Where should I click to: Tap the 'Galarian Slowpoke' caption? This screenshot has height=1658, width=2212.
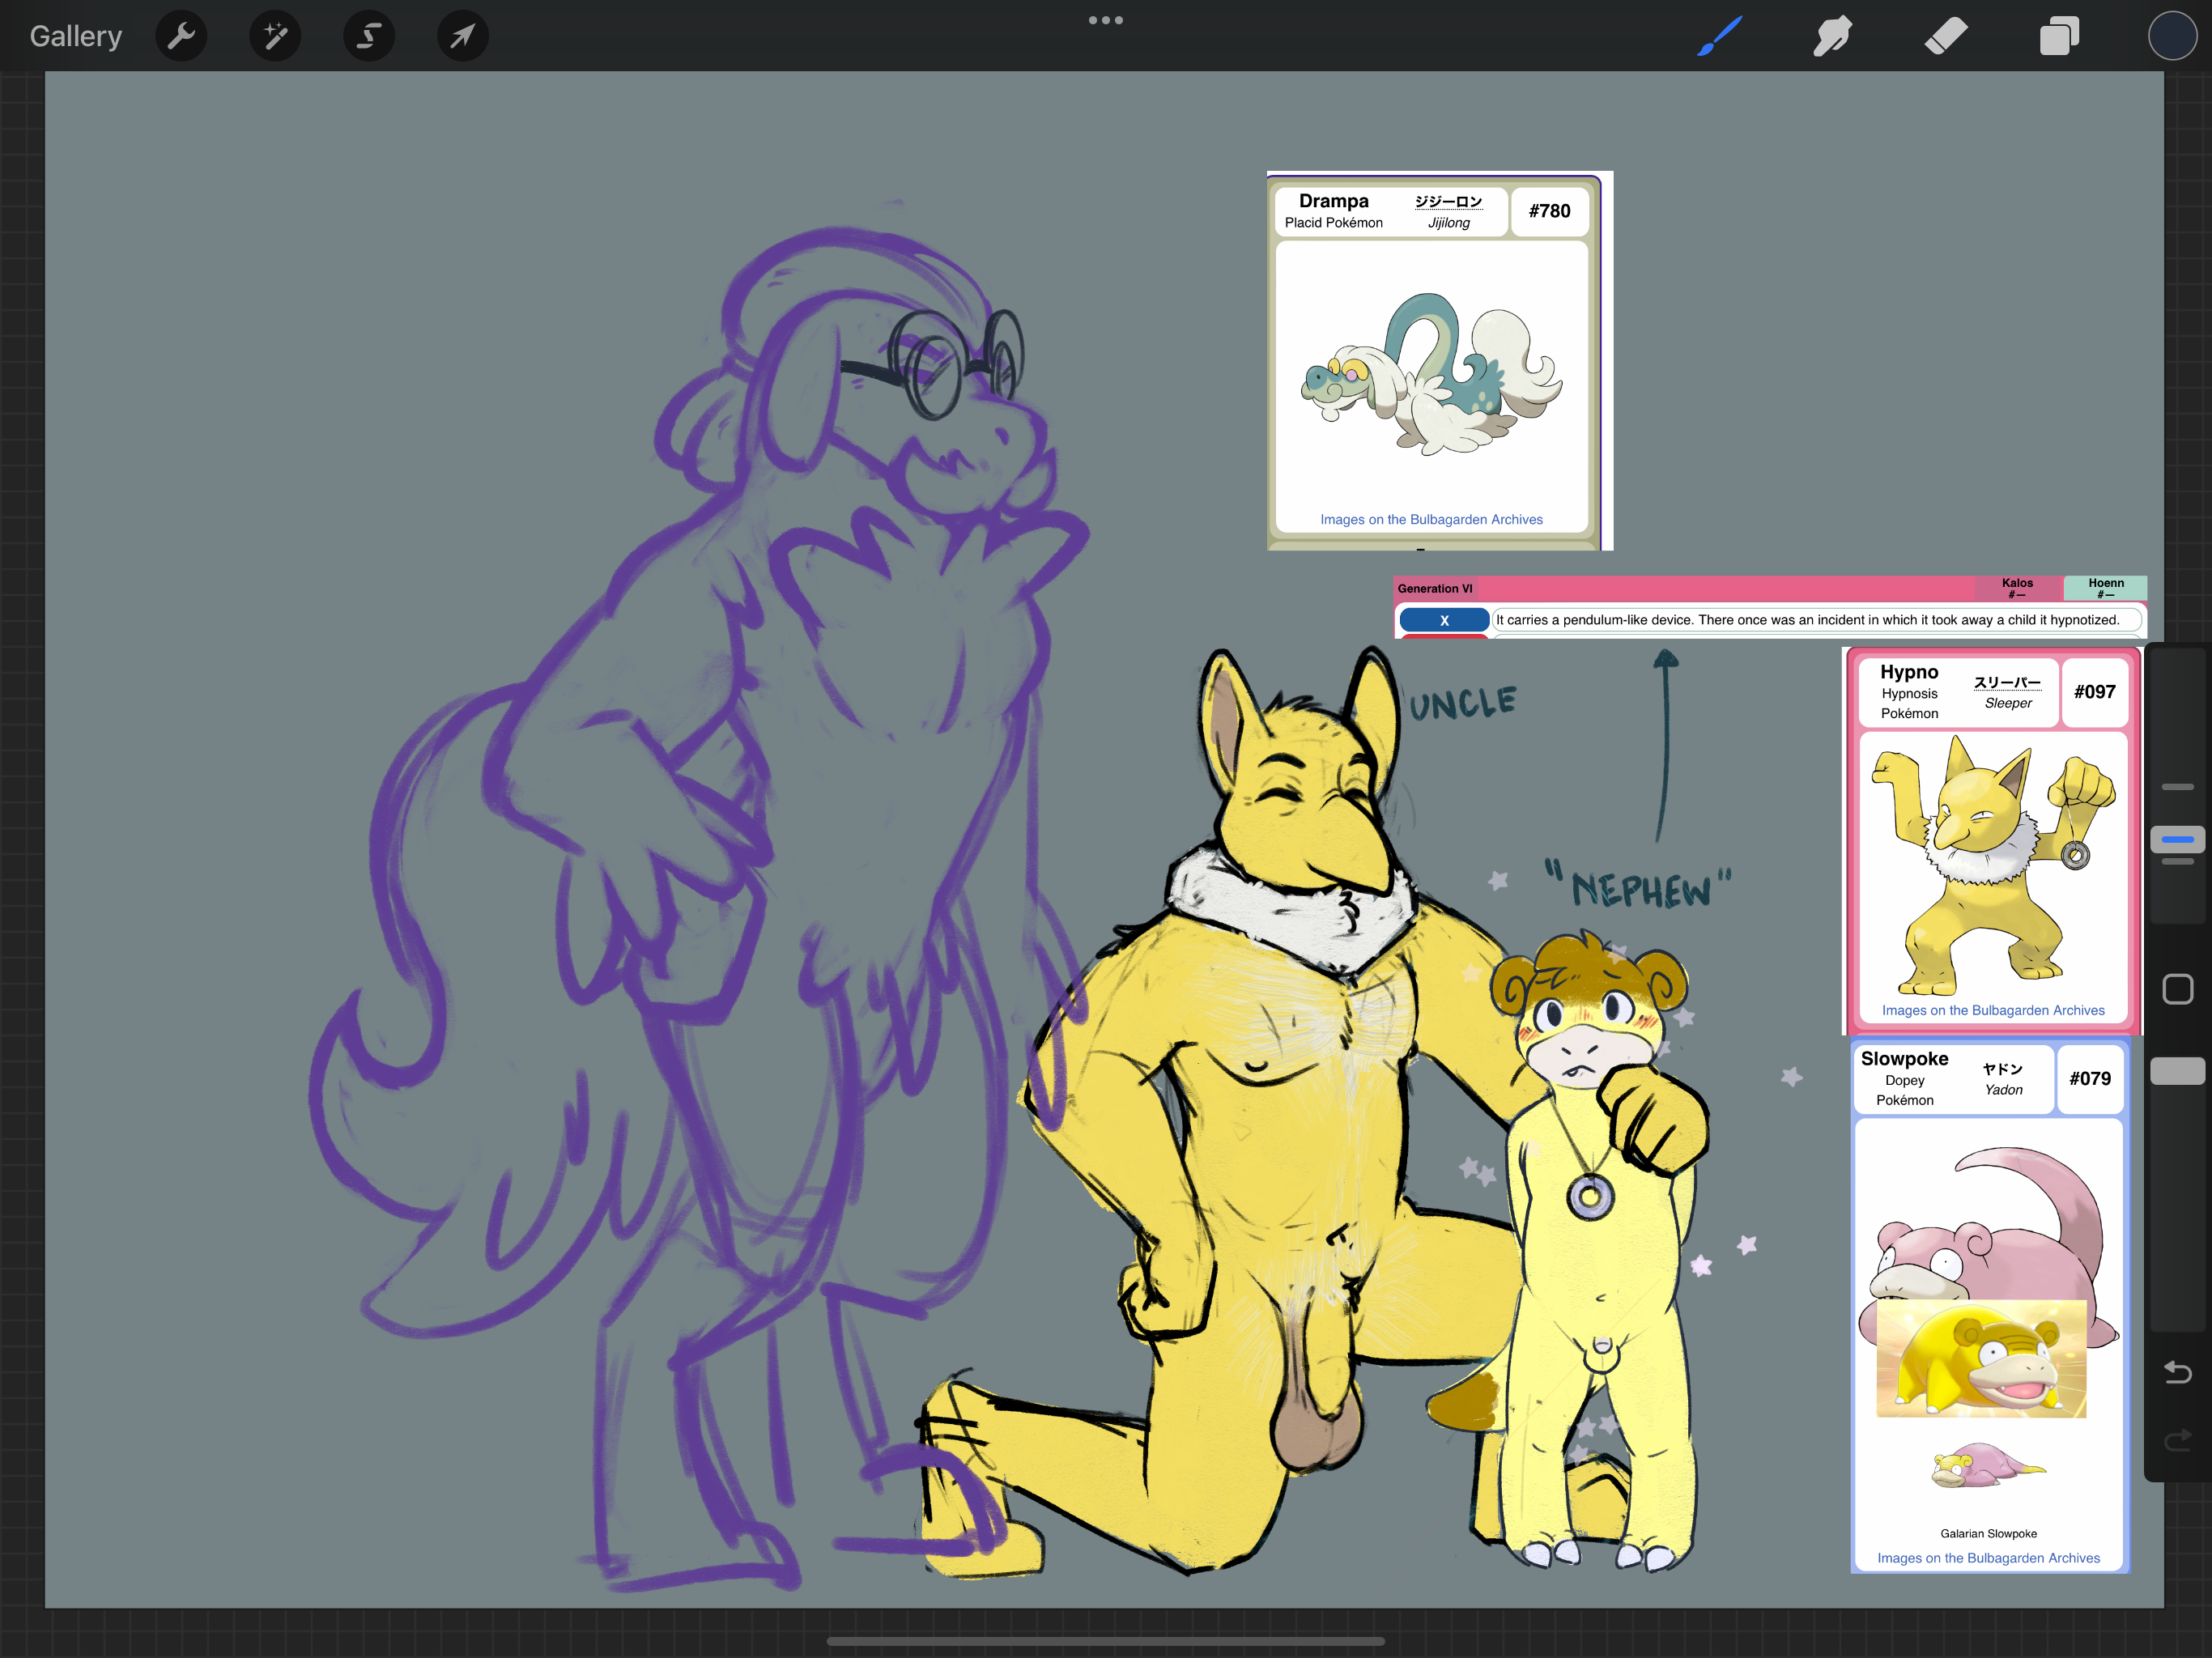1988,1534
